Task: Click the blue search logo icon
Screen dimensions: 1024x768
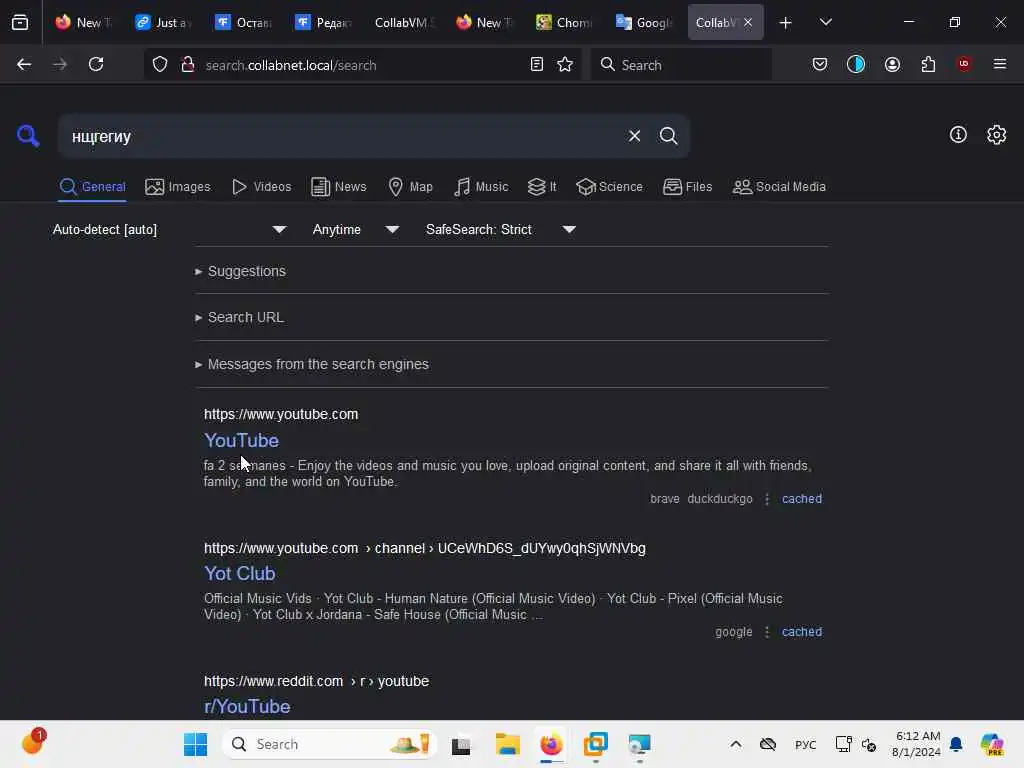Action: (28, 136)
